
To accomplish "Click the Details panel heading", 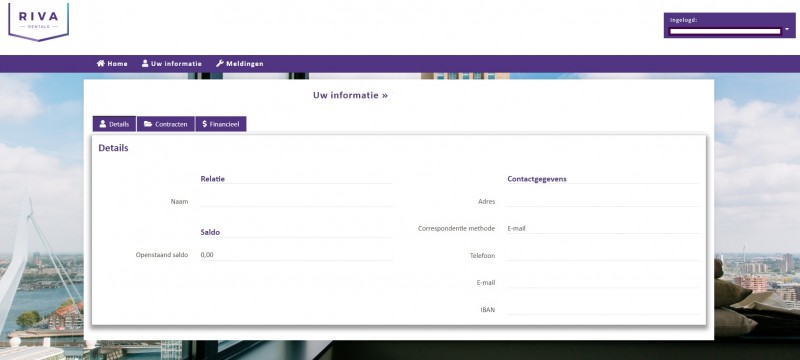I will pos(113,148).
